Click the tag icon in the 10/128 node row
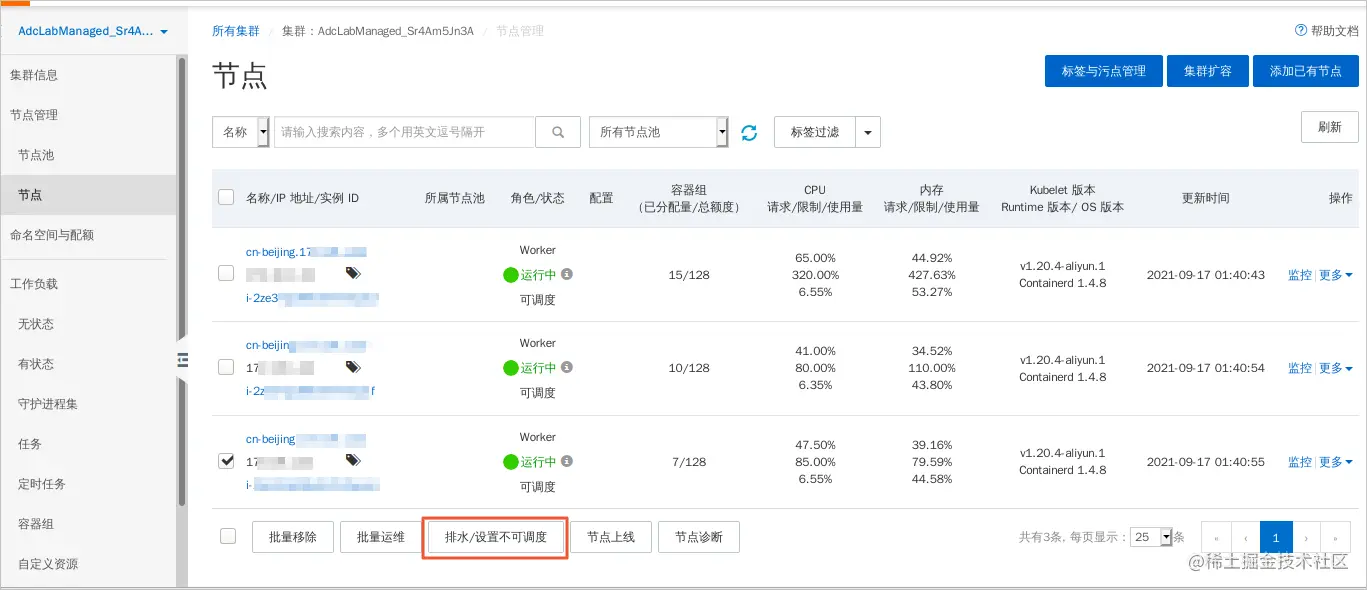The width and height of the screenshot is (1367, 590). tap(353, 367)
